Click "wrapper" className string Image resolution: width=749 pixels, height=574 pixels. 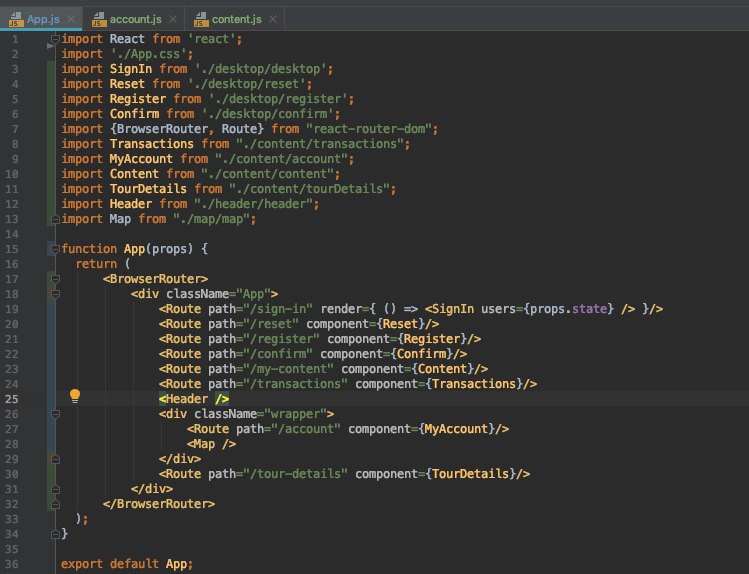(x=296, y=414)
